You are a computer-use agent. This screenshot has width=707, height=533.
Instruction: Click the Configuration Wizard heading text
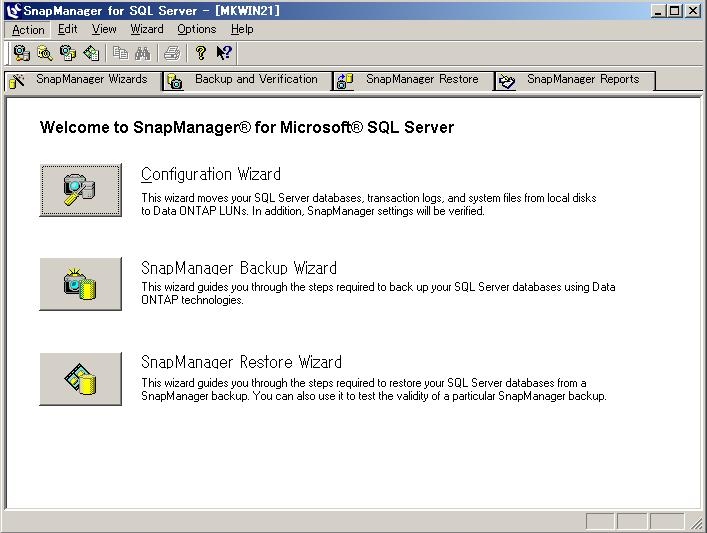[x=211, y=174]
